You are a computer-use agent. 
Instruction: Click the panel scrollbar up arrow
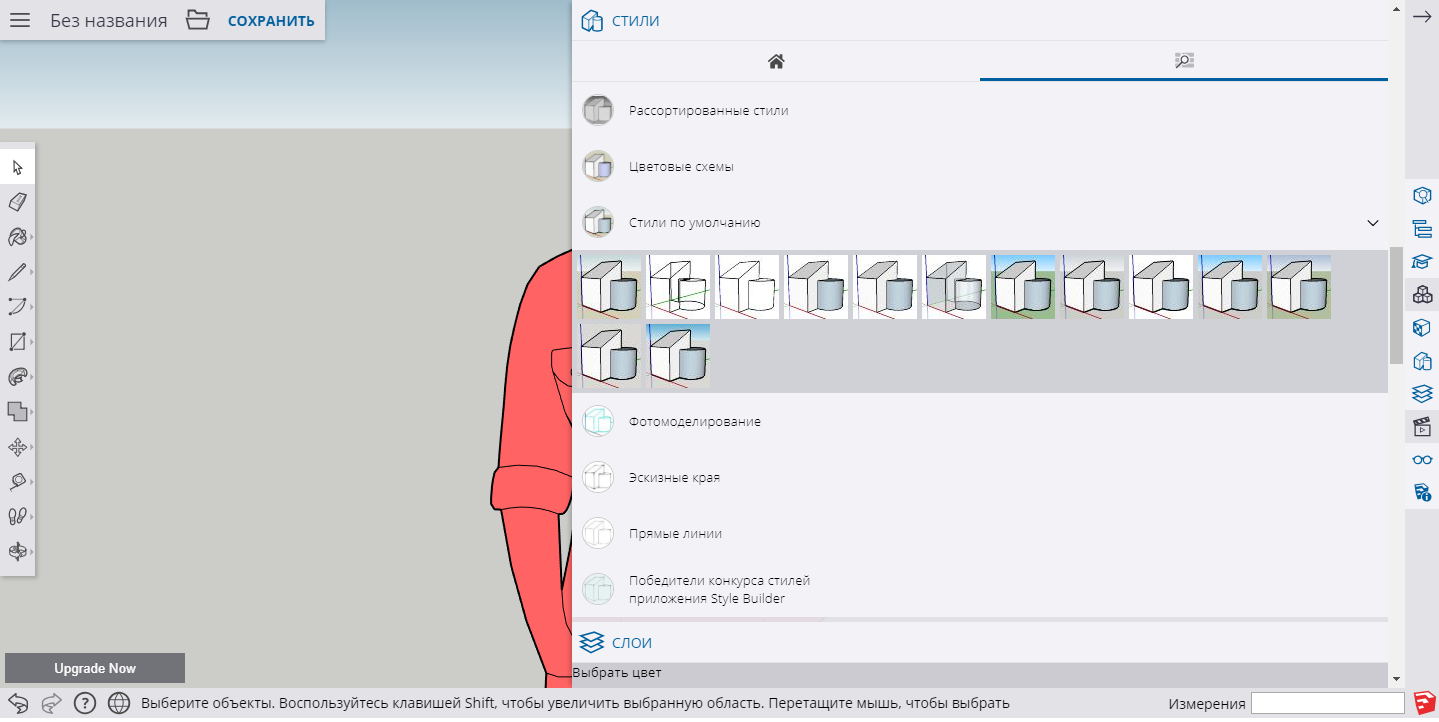coord(1396,7)
